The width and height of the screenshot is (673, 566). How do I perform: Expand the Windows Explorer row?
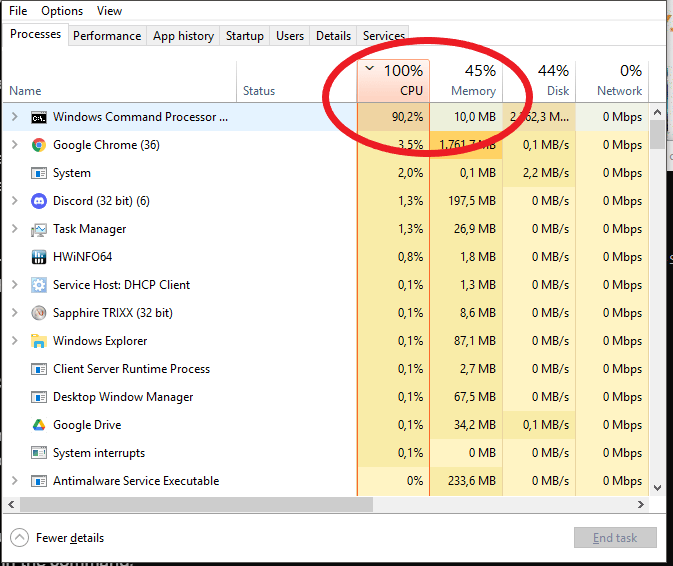click(15, 341)
